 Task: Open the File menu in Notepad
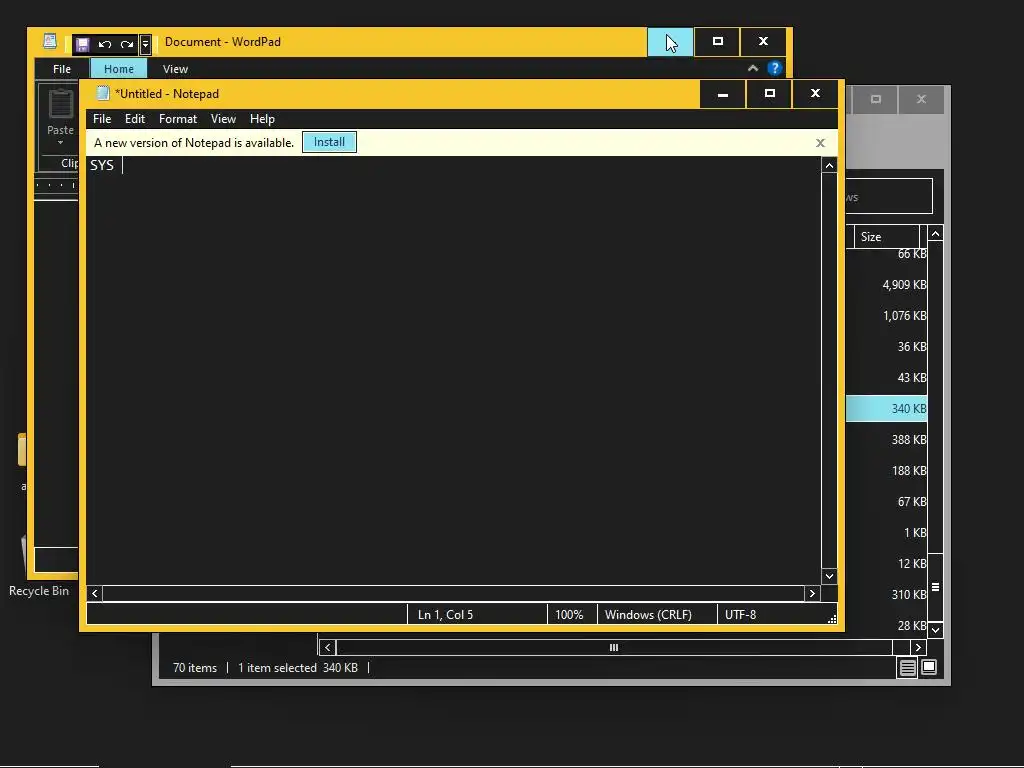(x=102, y=119)
